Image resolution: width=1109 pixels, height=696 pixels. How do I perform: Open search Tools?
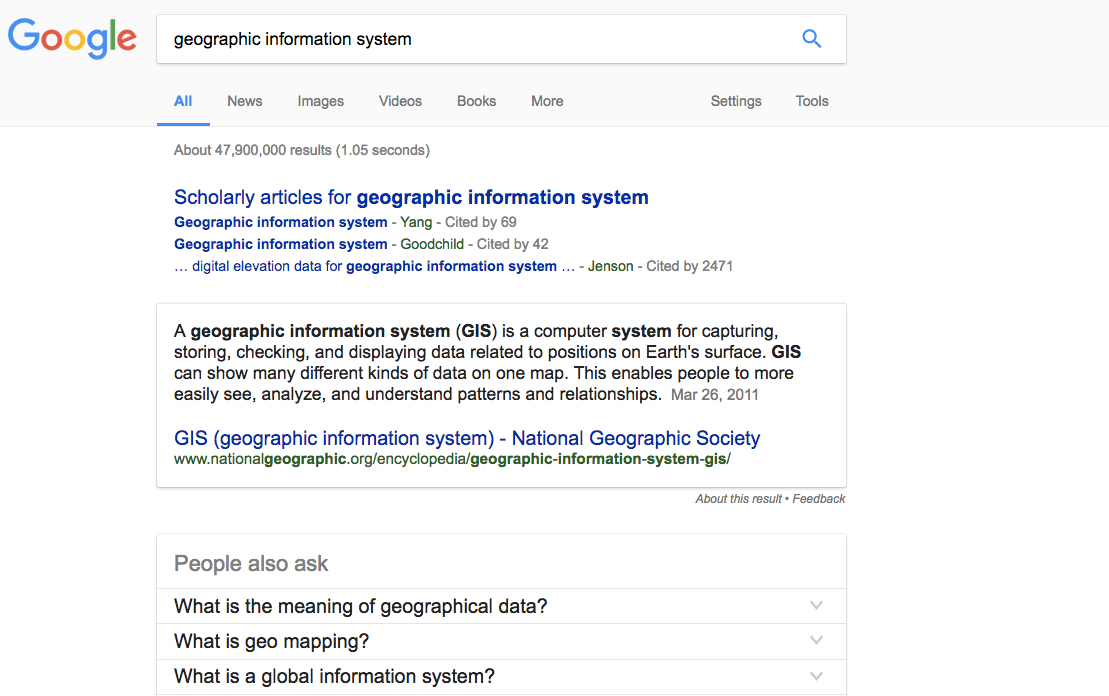click(812, 101)
